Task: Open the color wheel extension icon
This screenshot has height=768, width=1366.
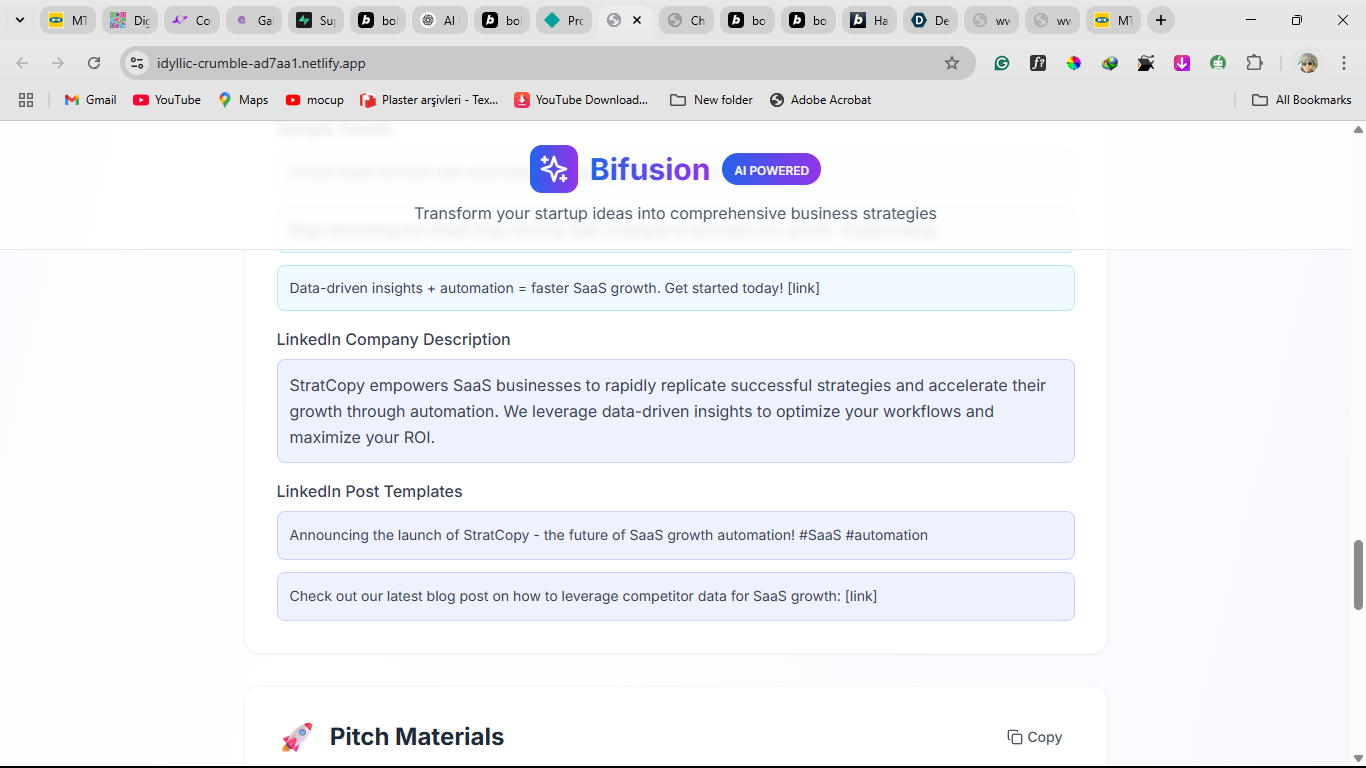Action: [x=1074, y=63]
